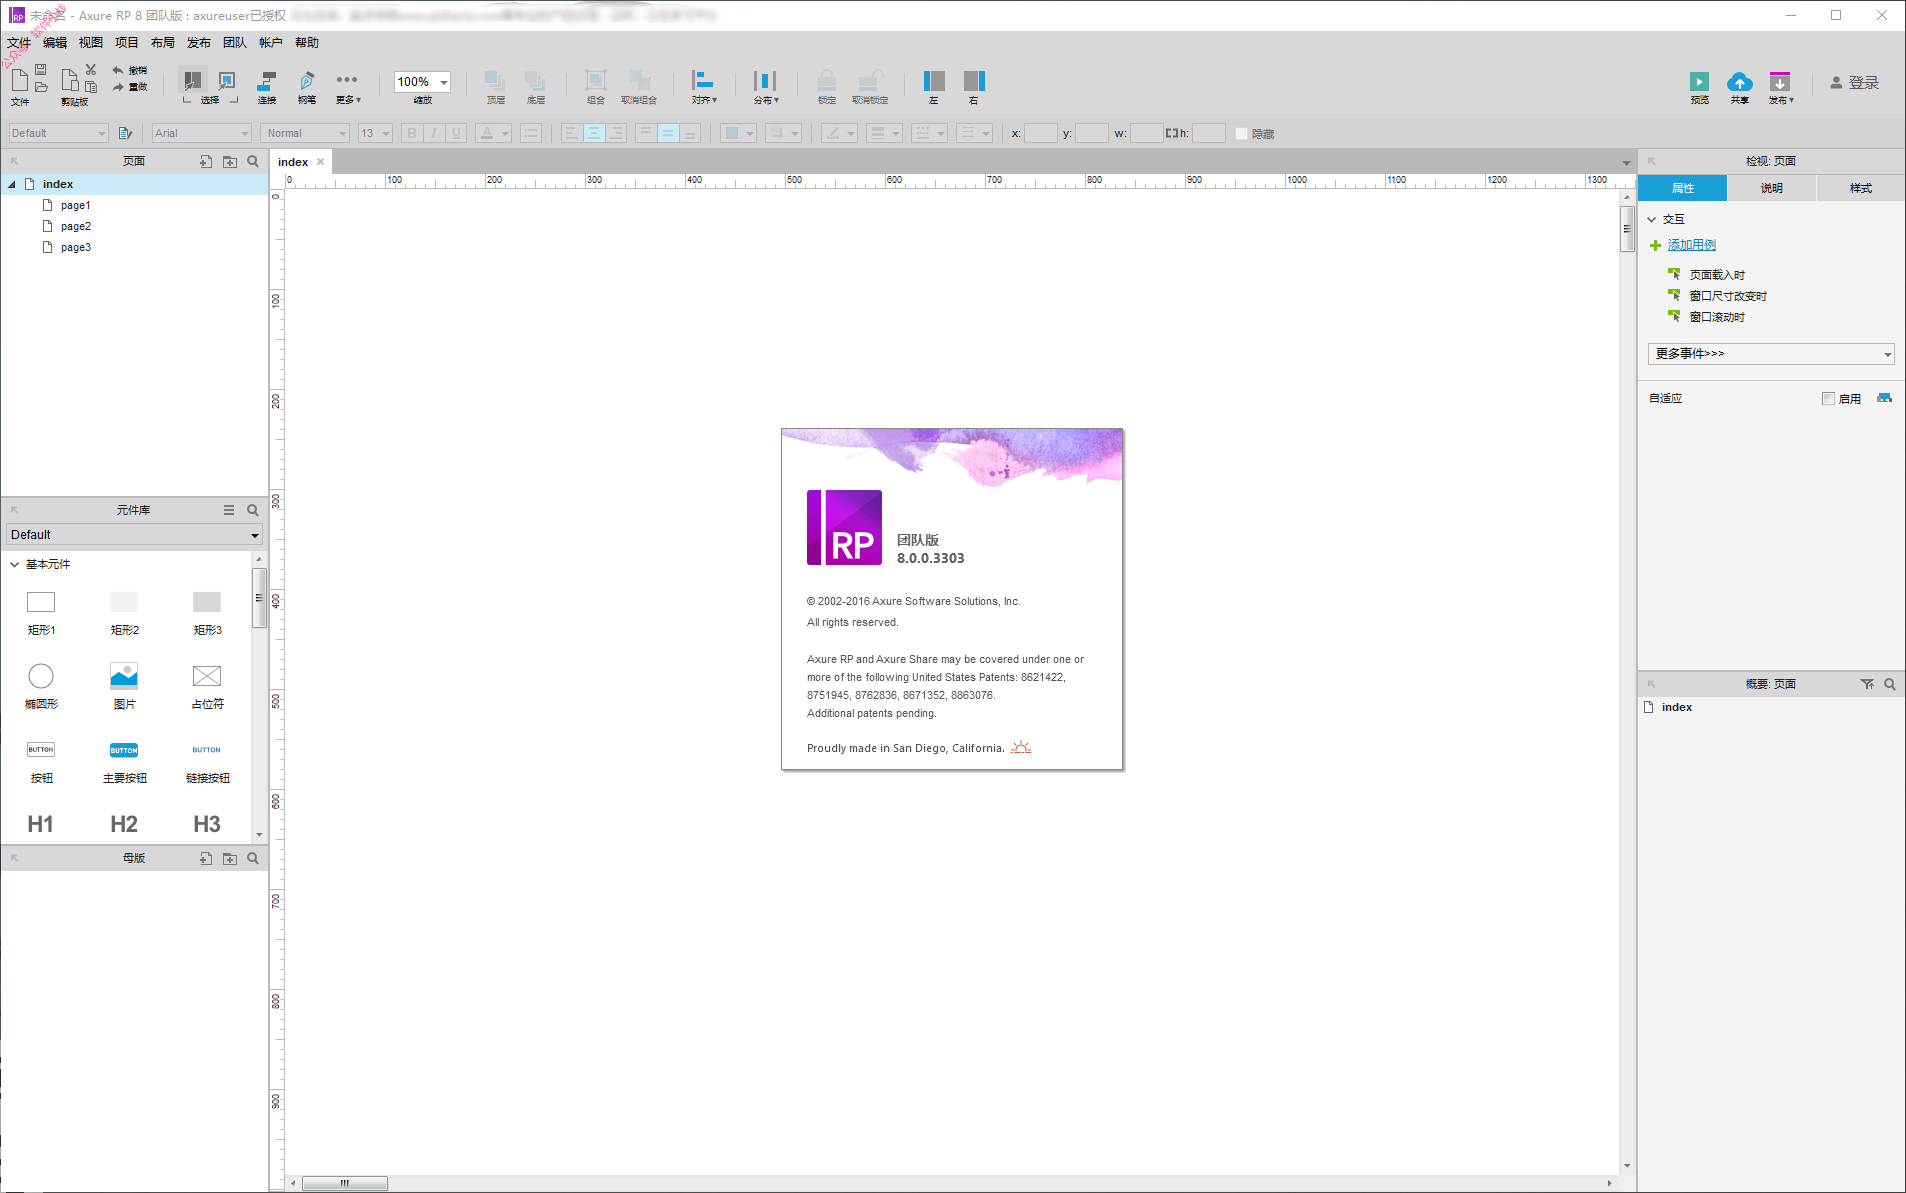The width and height of the screenshot is (1906, 1193).
Task: Click the 取消锁定 unlock icon
Action: (x=870, y=81)
